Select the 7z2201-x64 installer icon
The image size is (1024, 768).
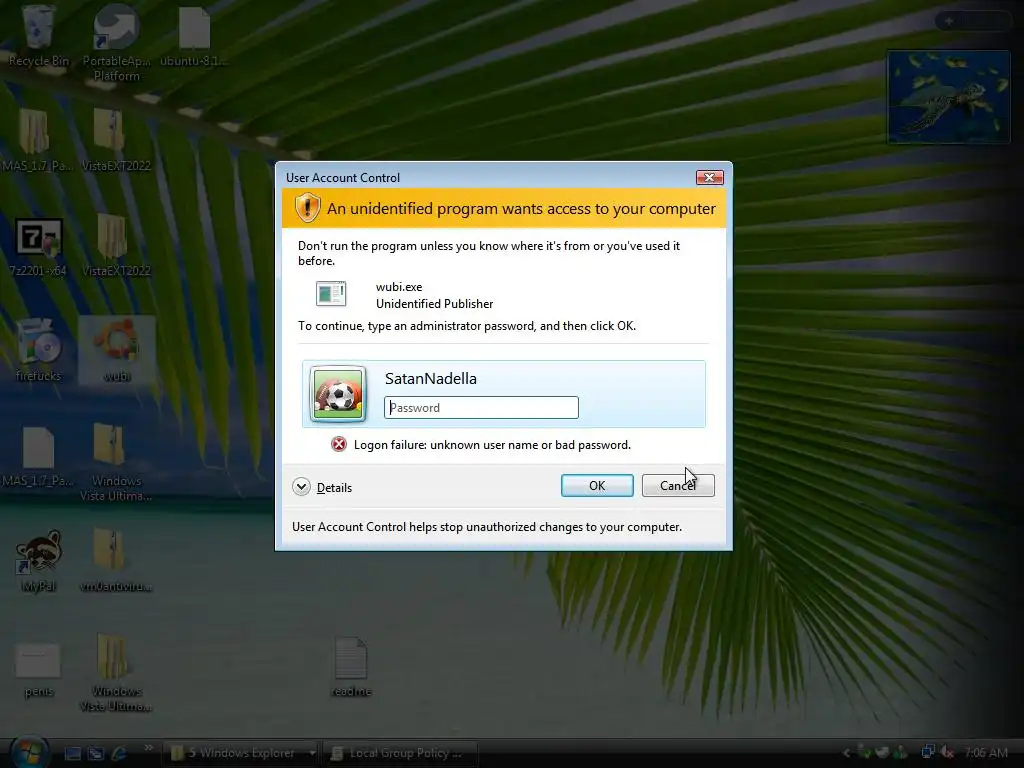tap(39, 247)
